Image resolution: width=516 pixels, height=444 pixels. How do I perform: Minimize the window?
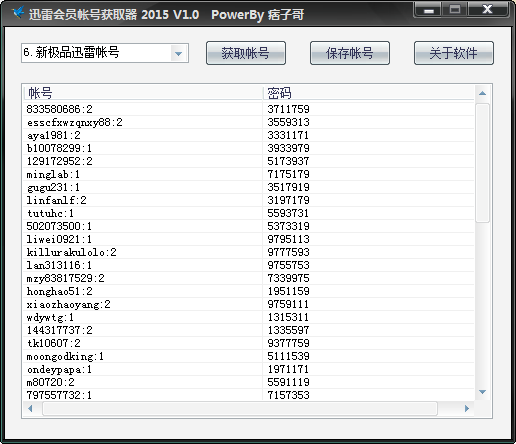428,10
